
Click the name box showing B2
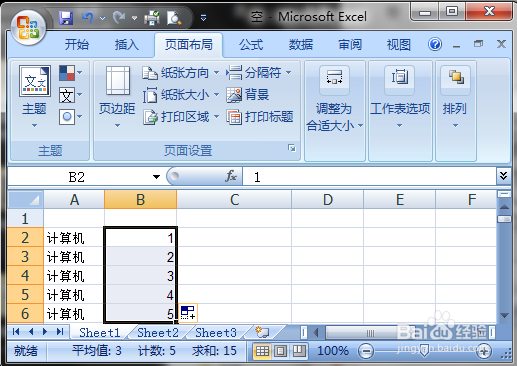point(77,177)
